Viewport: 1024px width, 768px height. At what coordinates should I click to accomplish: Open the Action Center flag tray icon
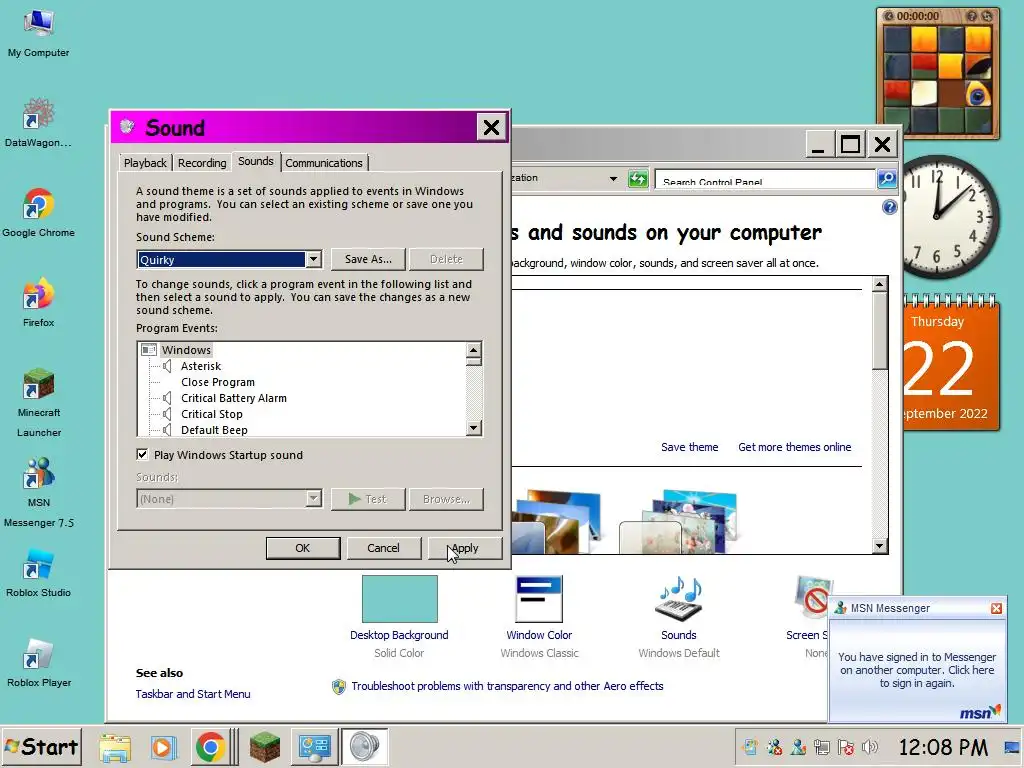pos(846,747)
